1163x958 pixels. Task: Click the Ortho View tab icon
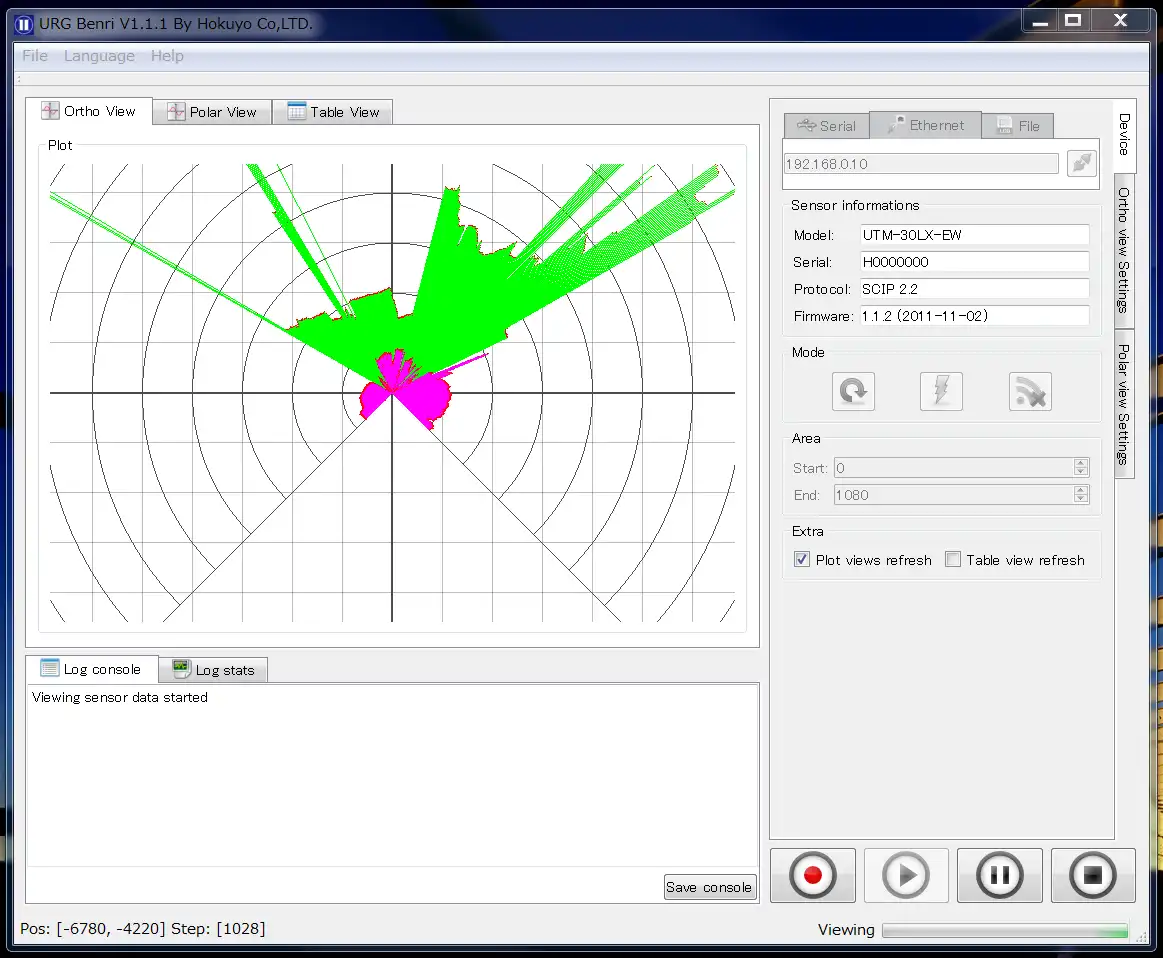(x=50, y=111)
